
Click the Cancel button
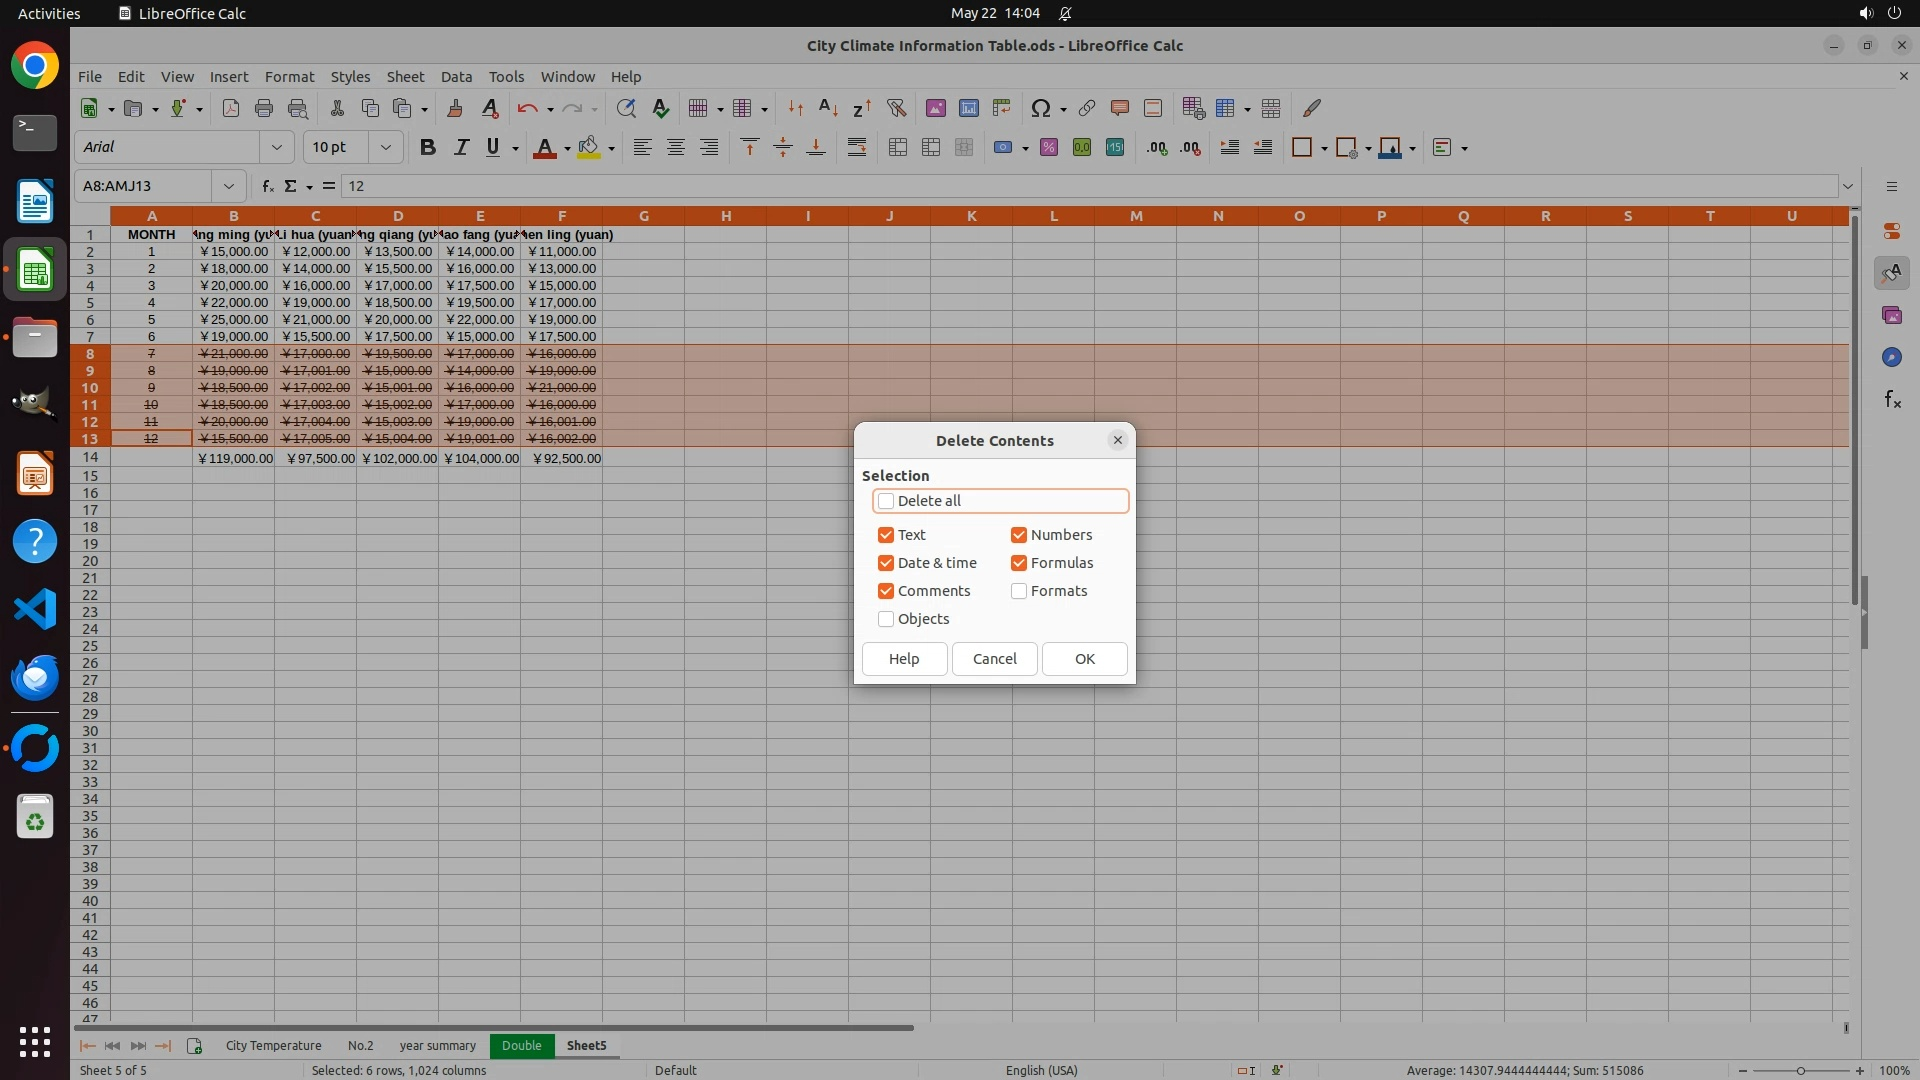(994, 659)
